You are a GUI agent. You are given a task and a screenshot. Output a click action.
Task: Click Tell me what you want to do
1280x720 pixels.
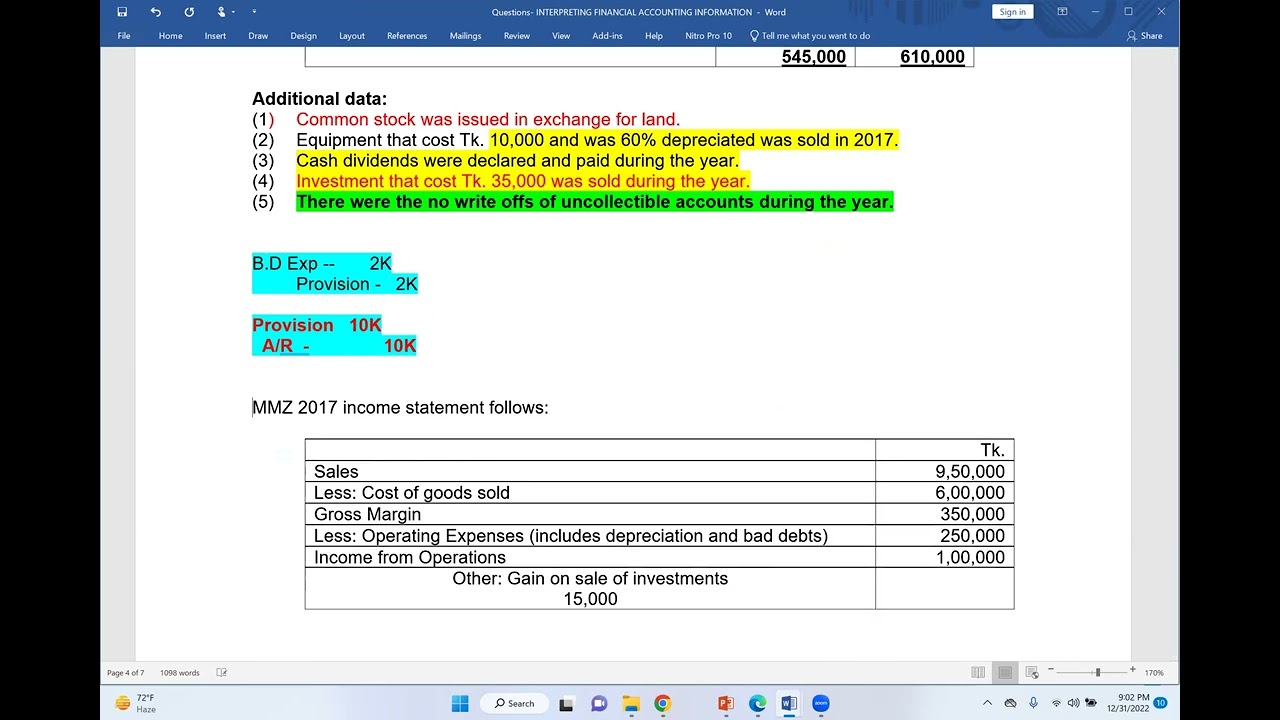pyautogui.click(x=810, y=36)
